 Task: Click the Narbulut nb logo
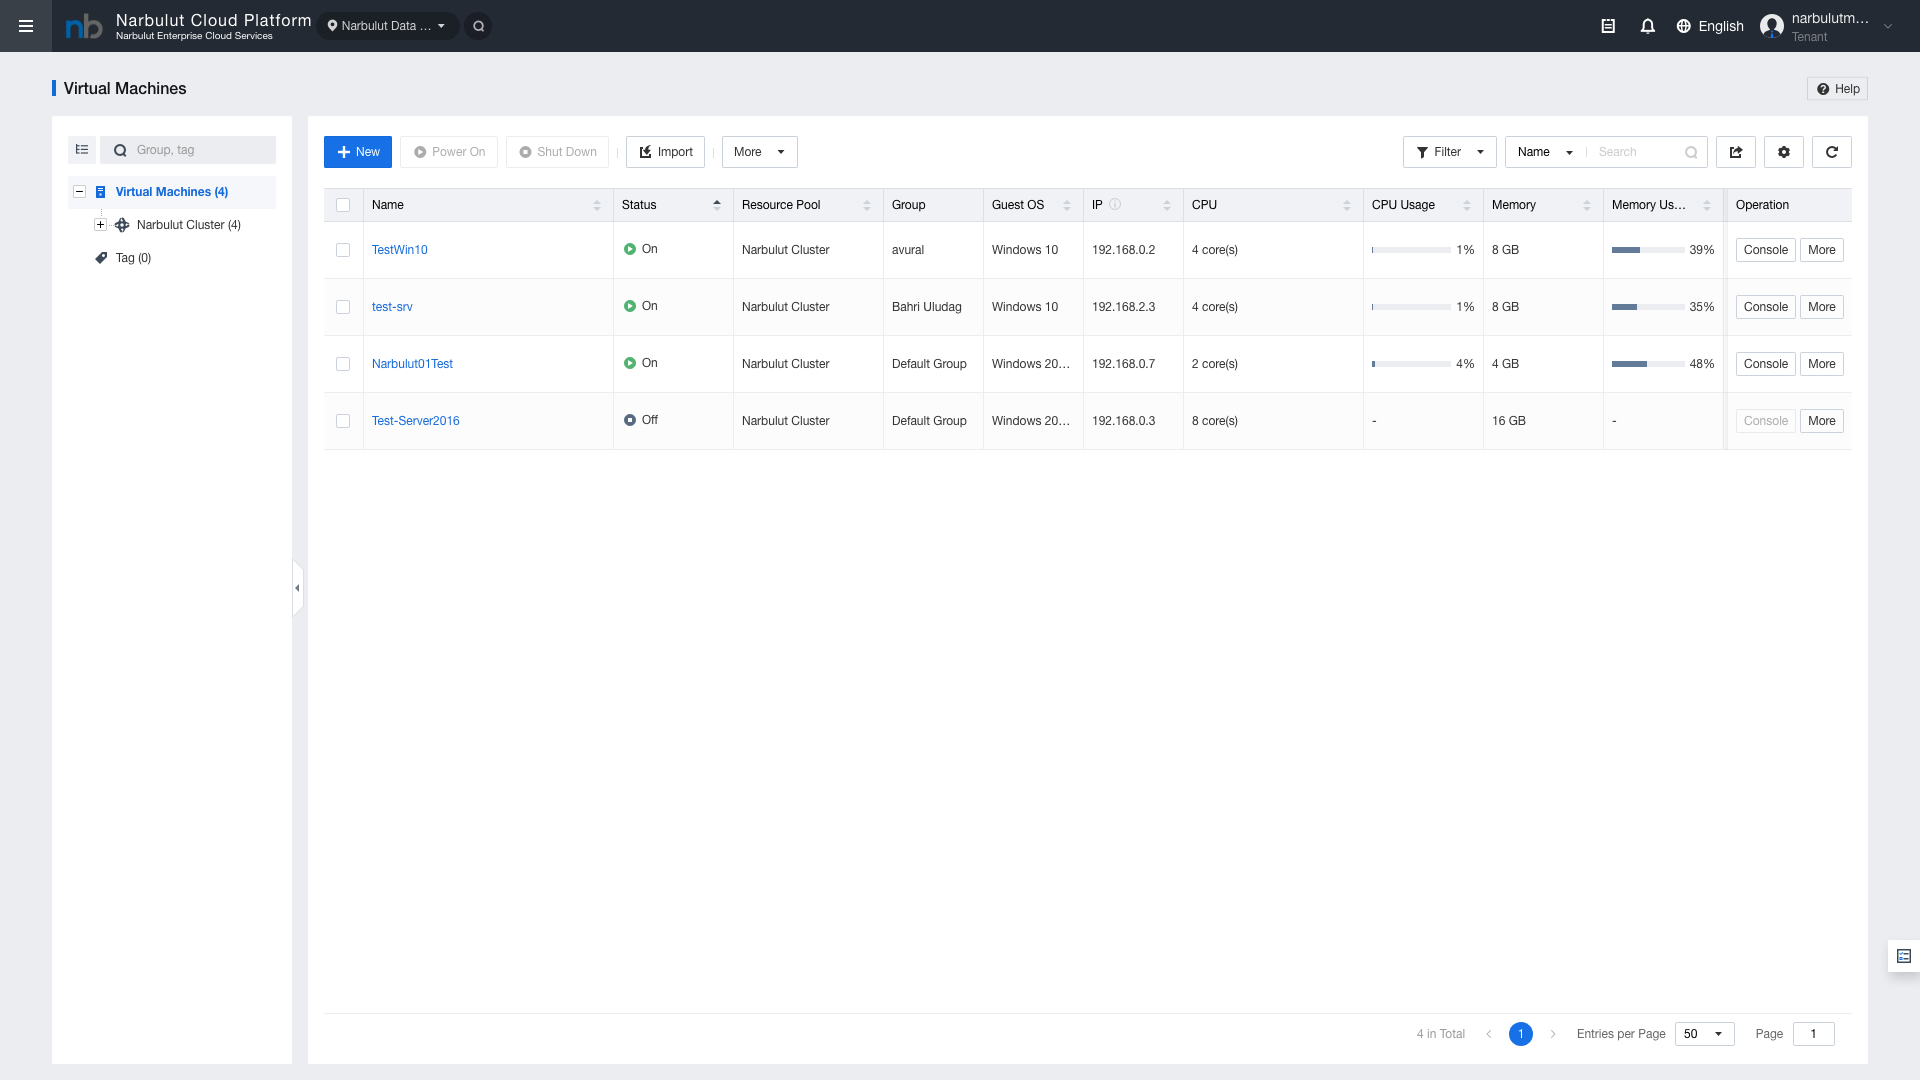[84, 27]
